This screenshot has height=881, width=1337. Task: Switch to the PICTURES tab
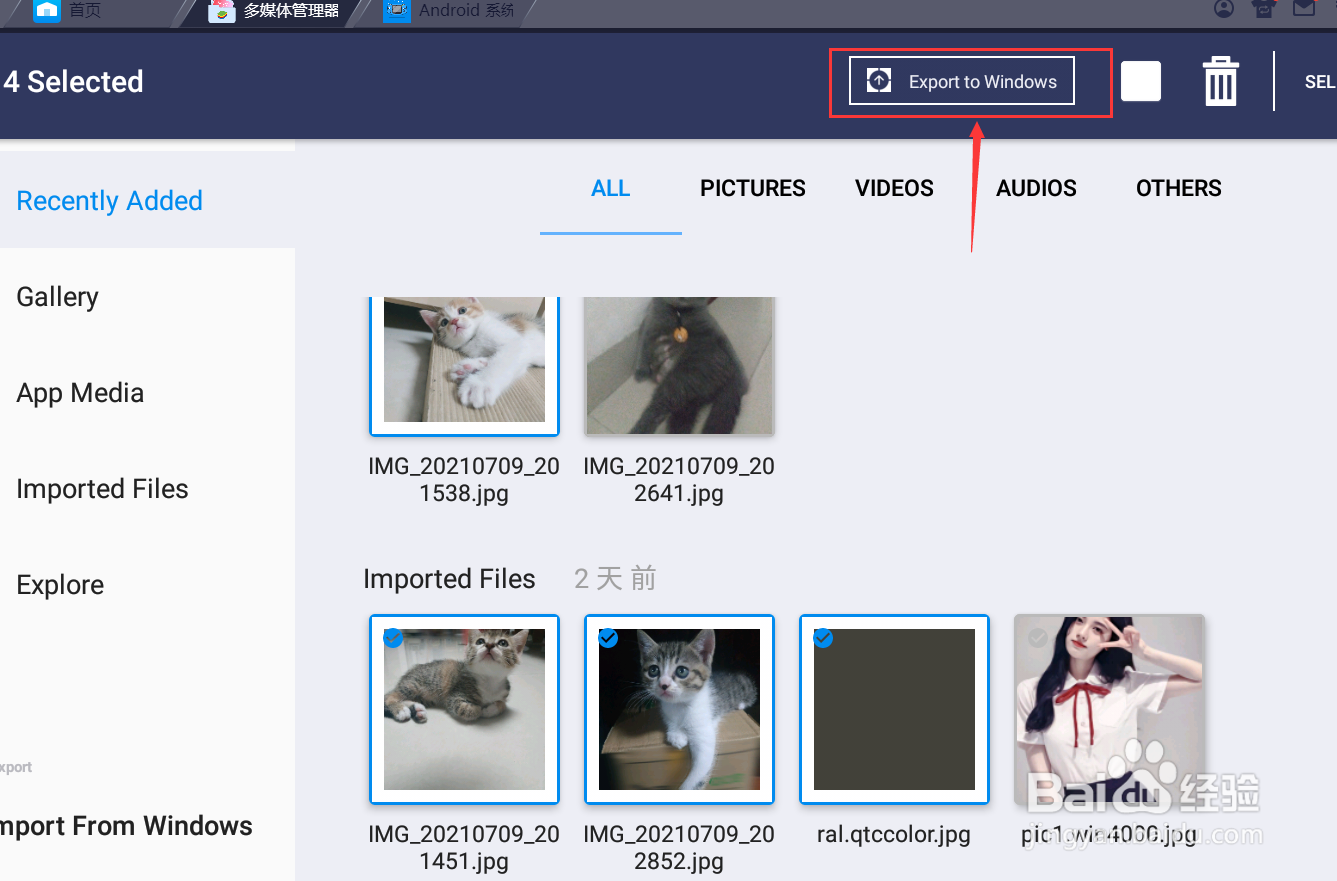(752, 188)
